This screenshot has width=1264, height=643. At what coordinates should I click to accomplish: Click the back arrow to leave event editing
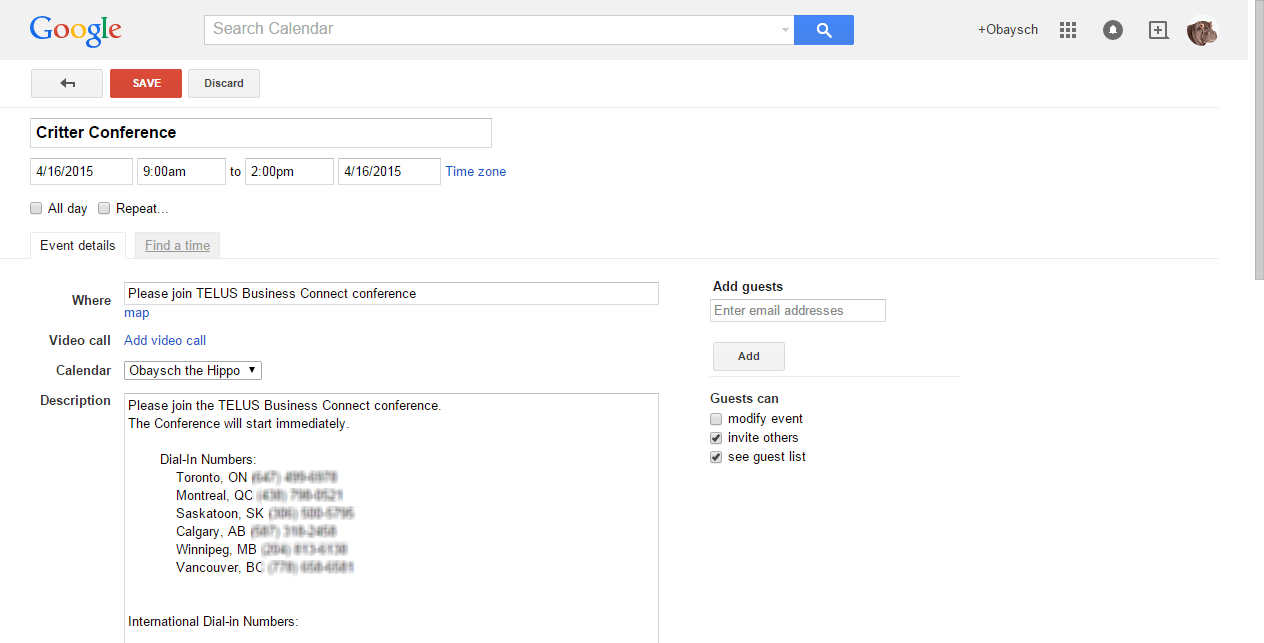pos(66,83)
